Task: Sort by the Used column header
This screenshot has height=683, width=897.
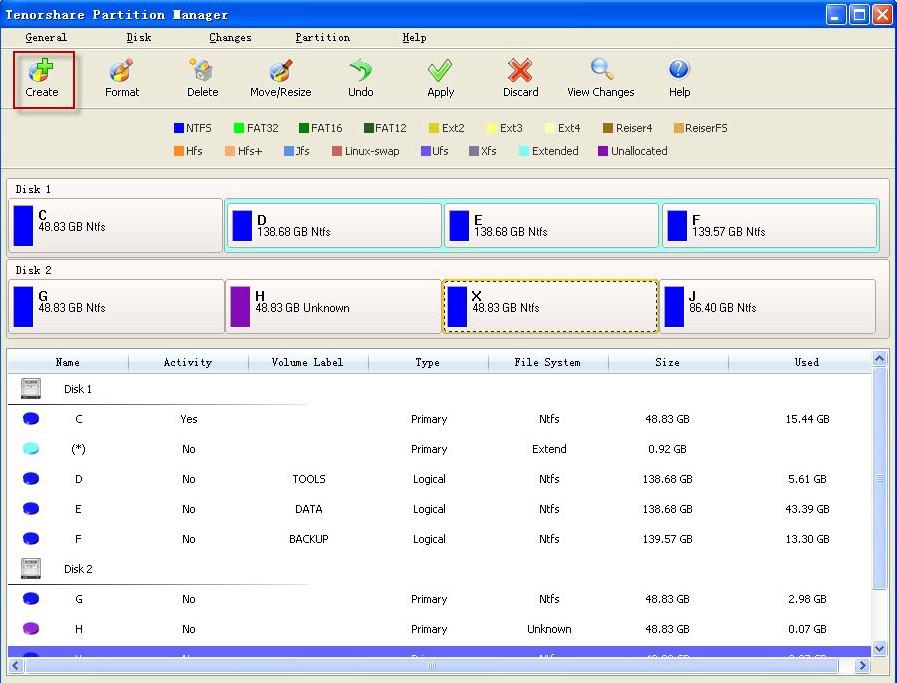Action: click(x=800, y=362)
